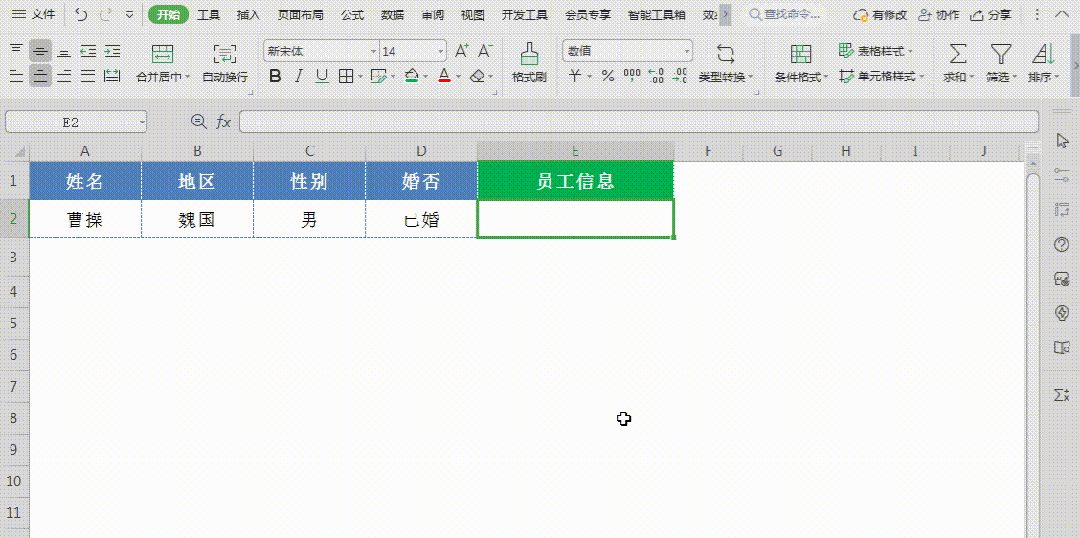Toggle justify alignment
This screenshot has width=1080, height=538.
point(87,75)
